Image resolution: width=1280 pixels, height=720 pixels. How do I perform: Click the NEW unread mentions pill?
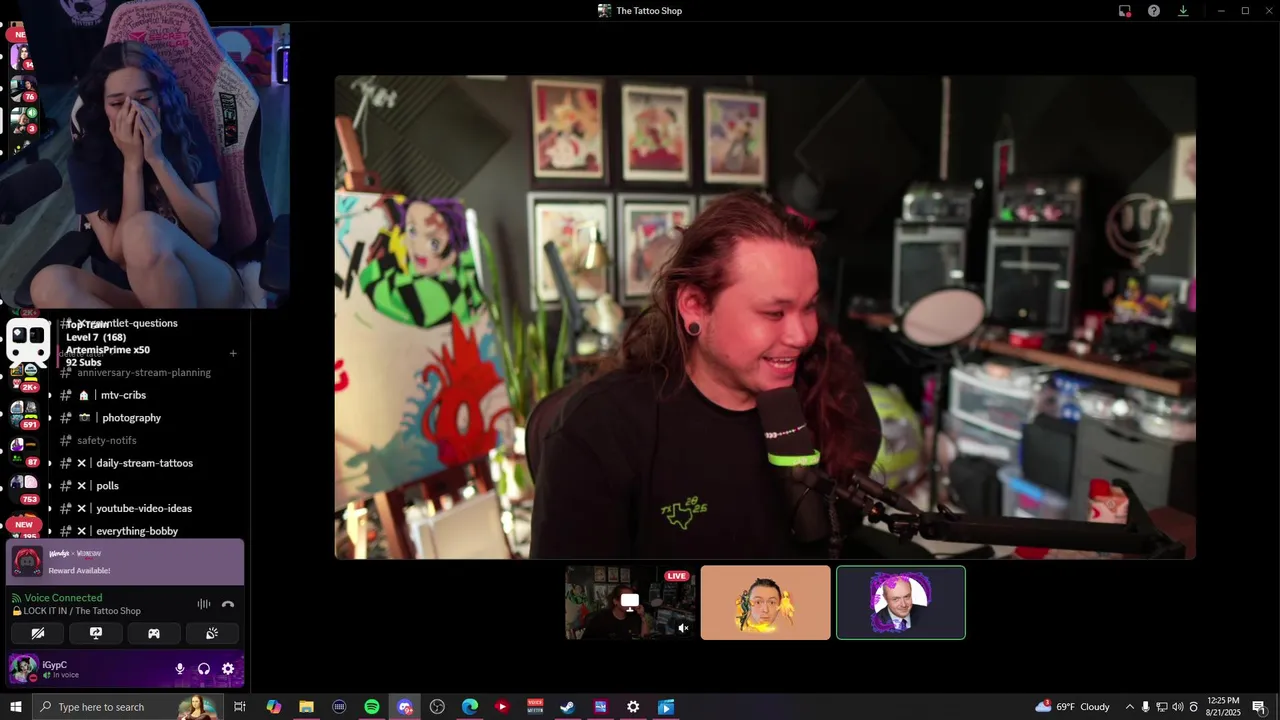[24, 524]
